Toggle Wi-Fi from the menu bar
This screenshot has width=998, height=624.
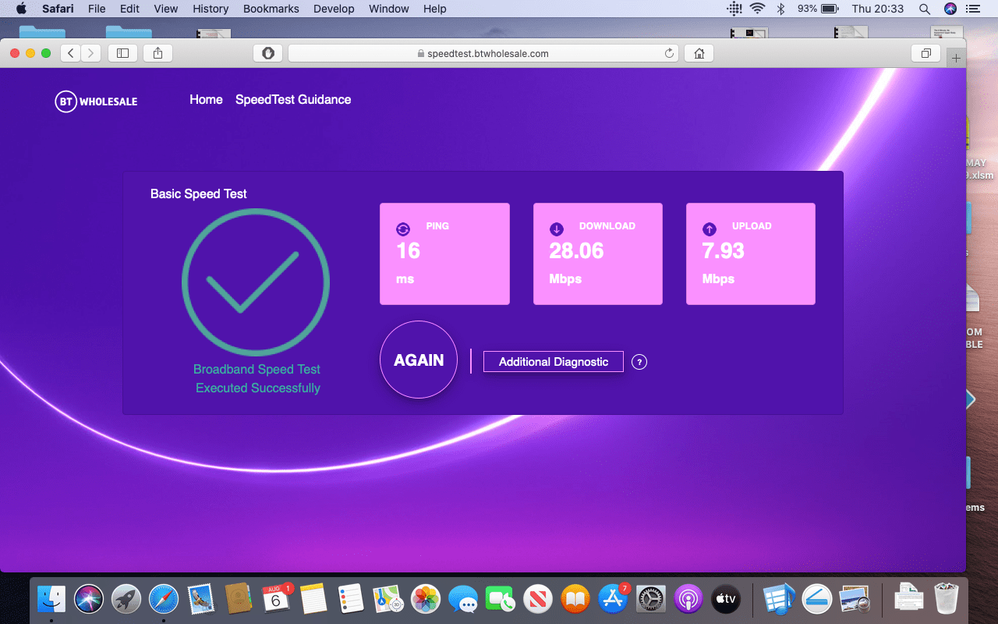[x=758, y=9]
